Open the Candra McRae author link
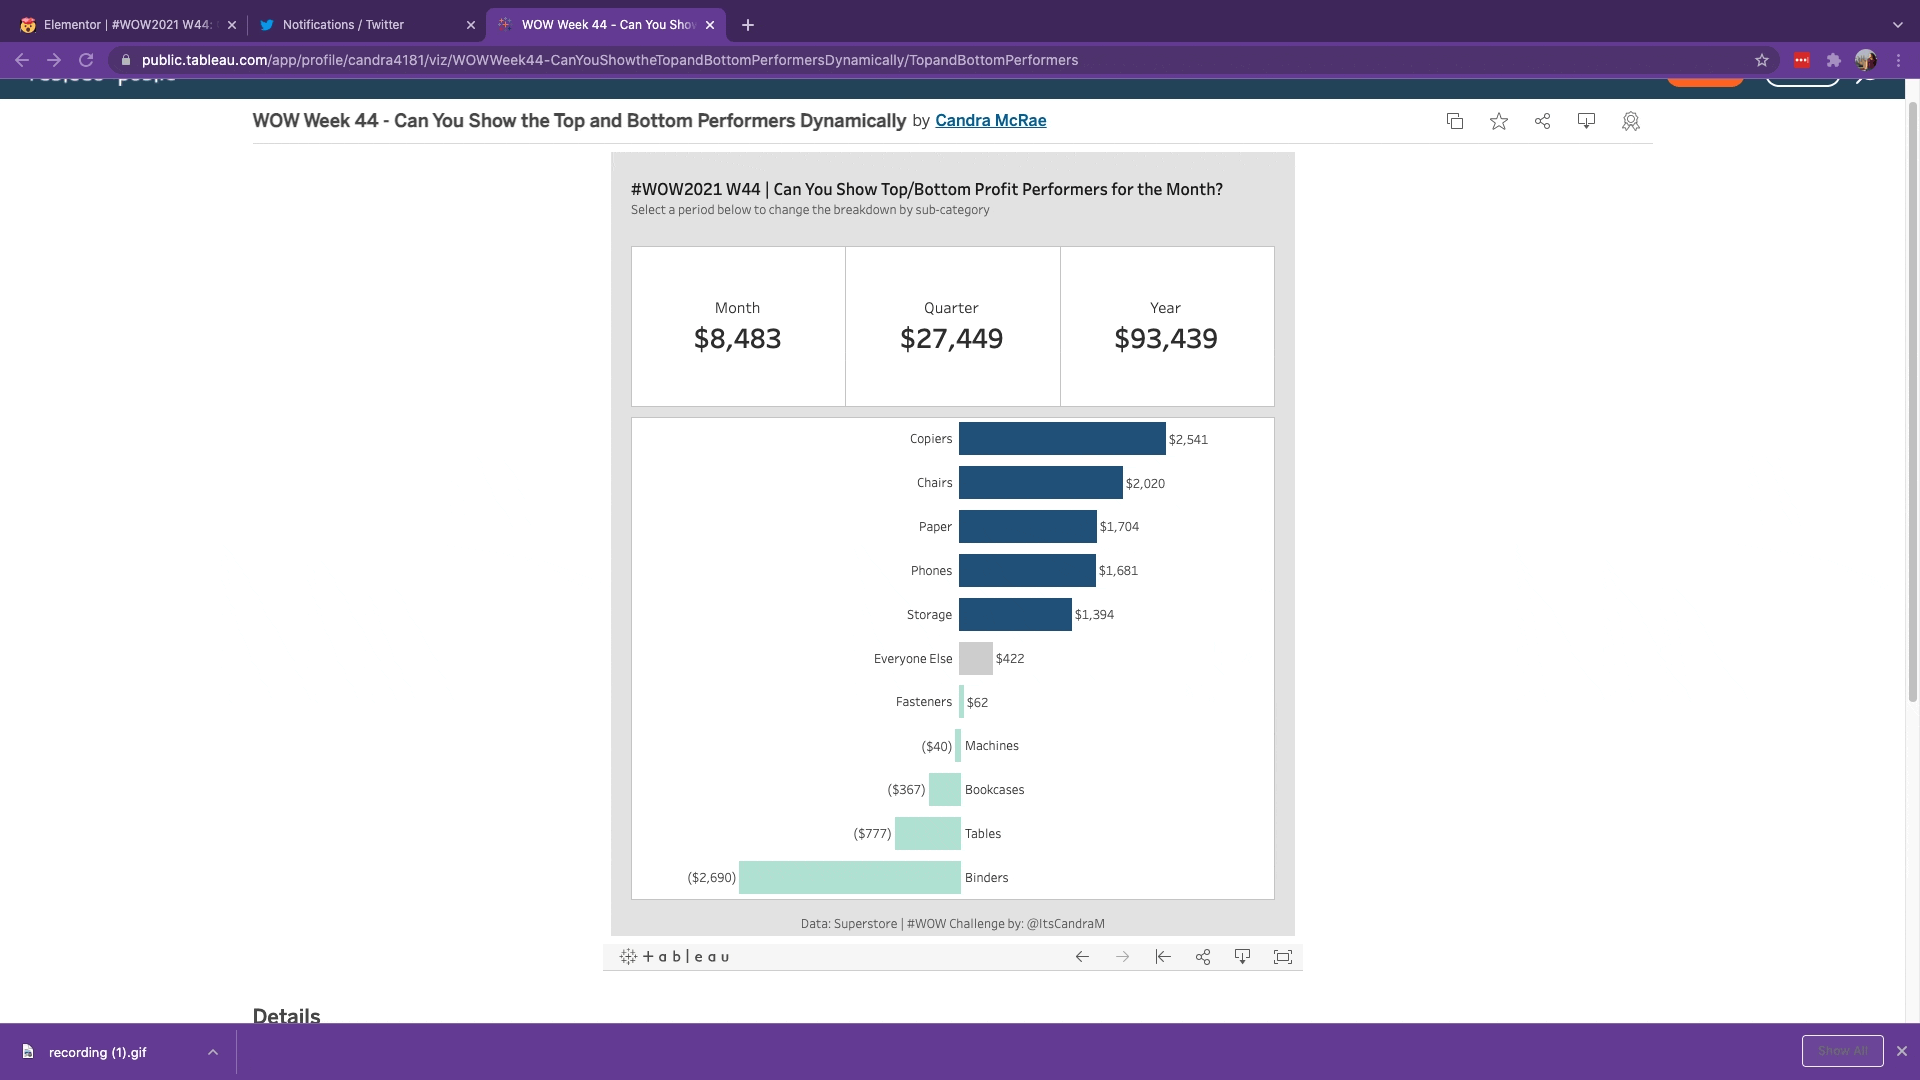The image size is (1920, 1080). click(990, 120)
